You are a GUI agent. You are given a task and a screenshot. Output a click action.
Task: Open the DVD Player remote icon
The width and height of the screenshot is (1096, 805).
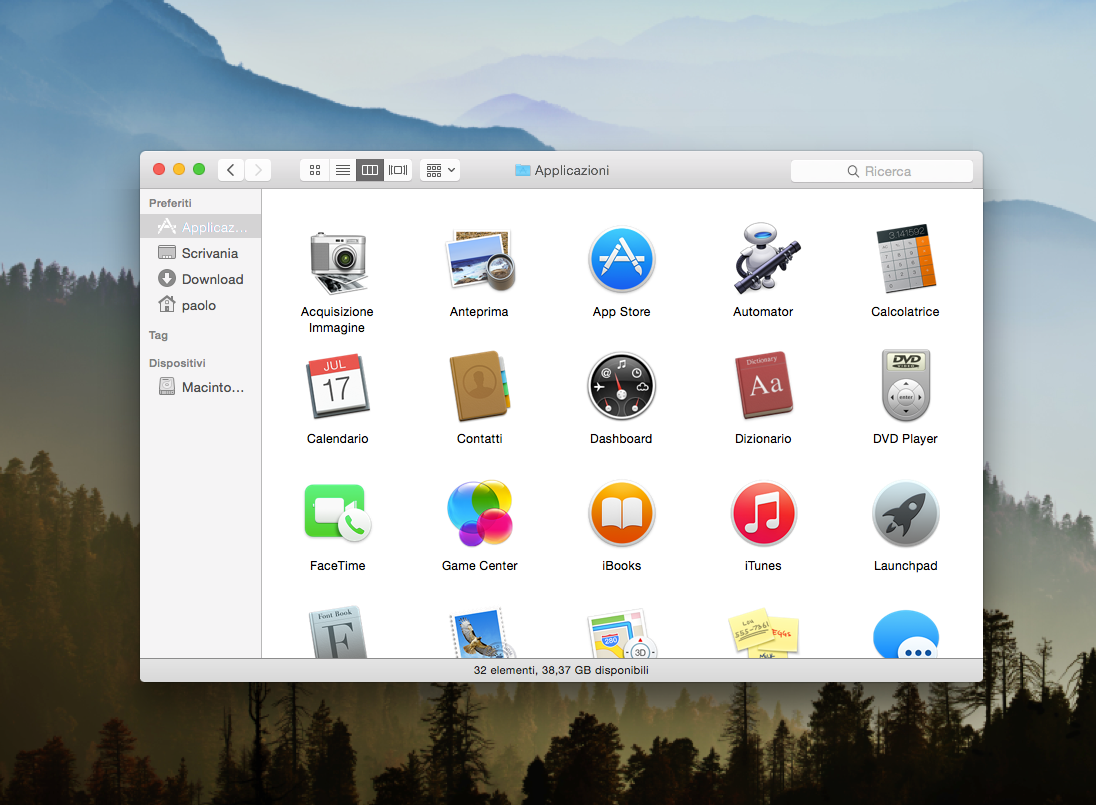pyautogui.click(x=906, y=386)
